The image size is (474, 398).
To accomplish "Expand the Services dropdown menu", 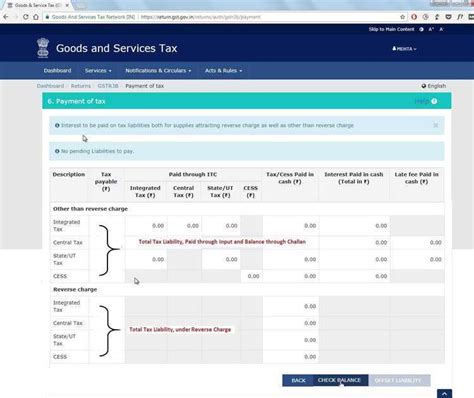I will pyautogui.click(x=98, y=71).
